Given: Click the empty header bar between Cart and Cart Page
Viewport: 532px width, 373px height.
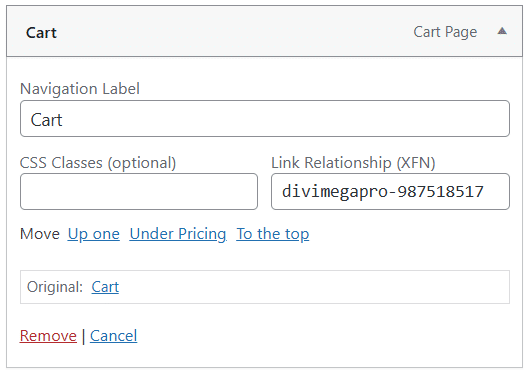Looking at the screenshot, I should pos(234,32).
